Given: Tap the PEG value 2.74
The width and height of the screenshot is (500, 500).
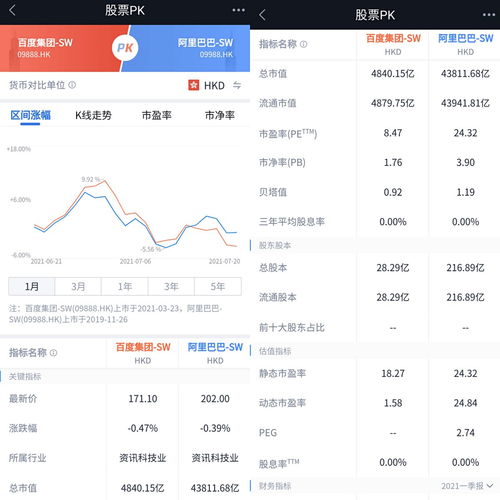Looking at the screenshot, I should point(465,433).
